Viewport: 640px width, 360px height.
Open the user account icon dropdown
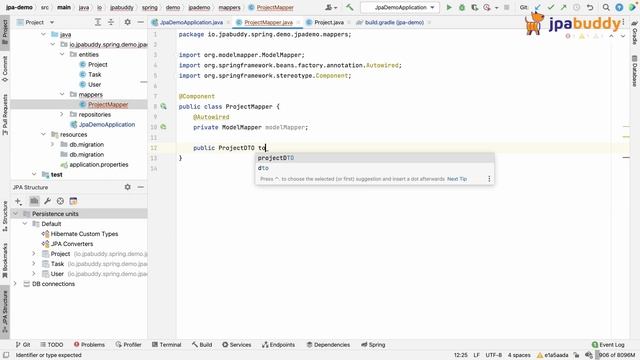(x=330, y=7)
